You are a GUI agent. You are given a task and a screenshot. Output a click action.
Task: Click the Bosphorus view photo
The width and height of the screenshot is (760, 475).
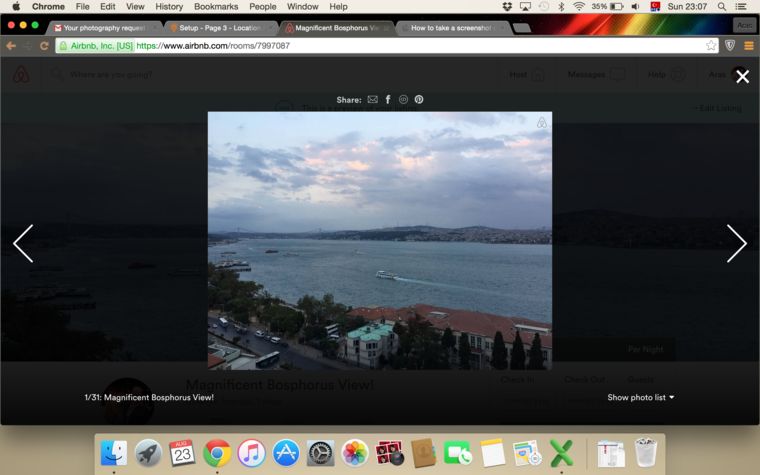click(x=379, y=240)
